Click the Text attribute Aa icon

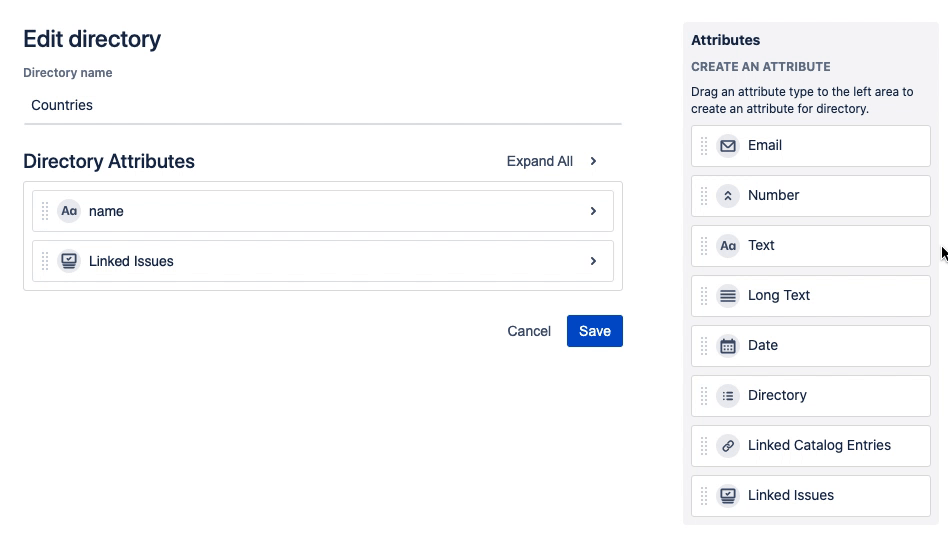[x=728, y=246]
